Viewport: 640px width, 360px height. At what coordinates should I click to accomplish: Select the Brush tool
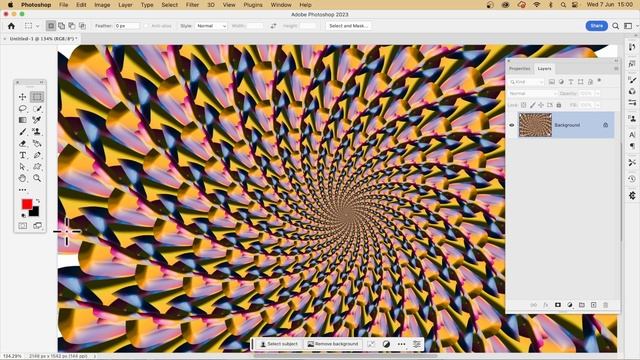pyautogui.click(x=22, y=131)
